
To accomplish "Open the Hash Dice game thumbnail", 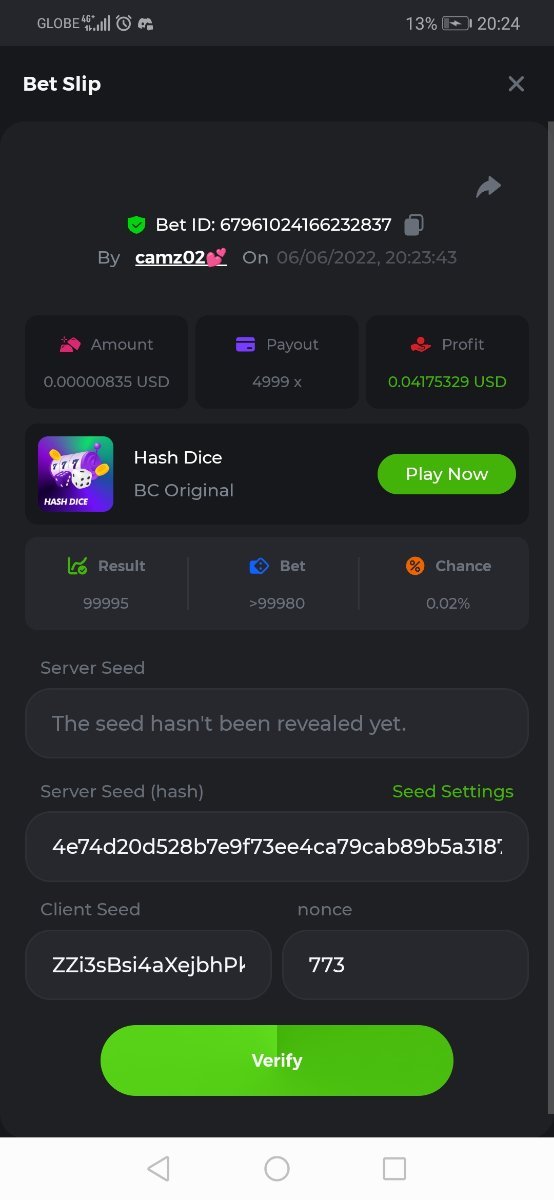I will tap(75, 474).
